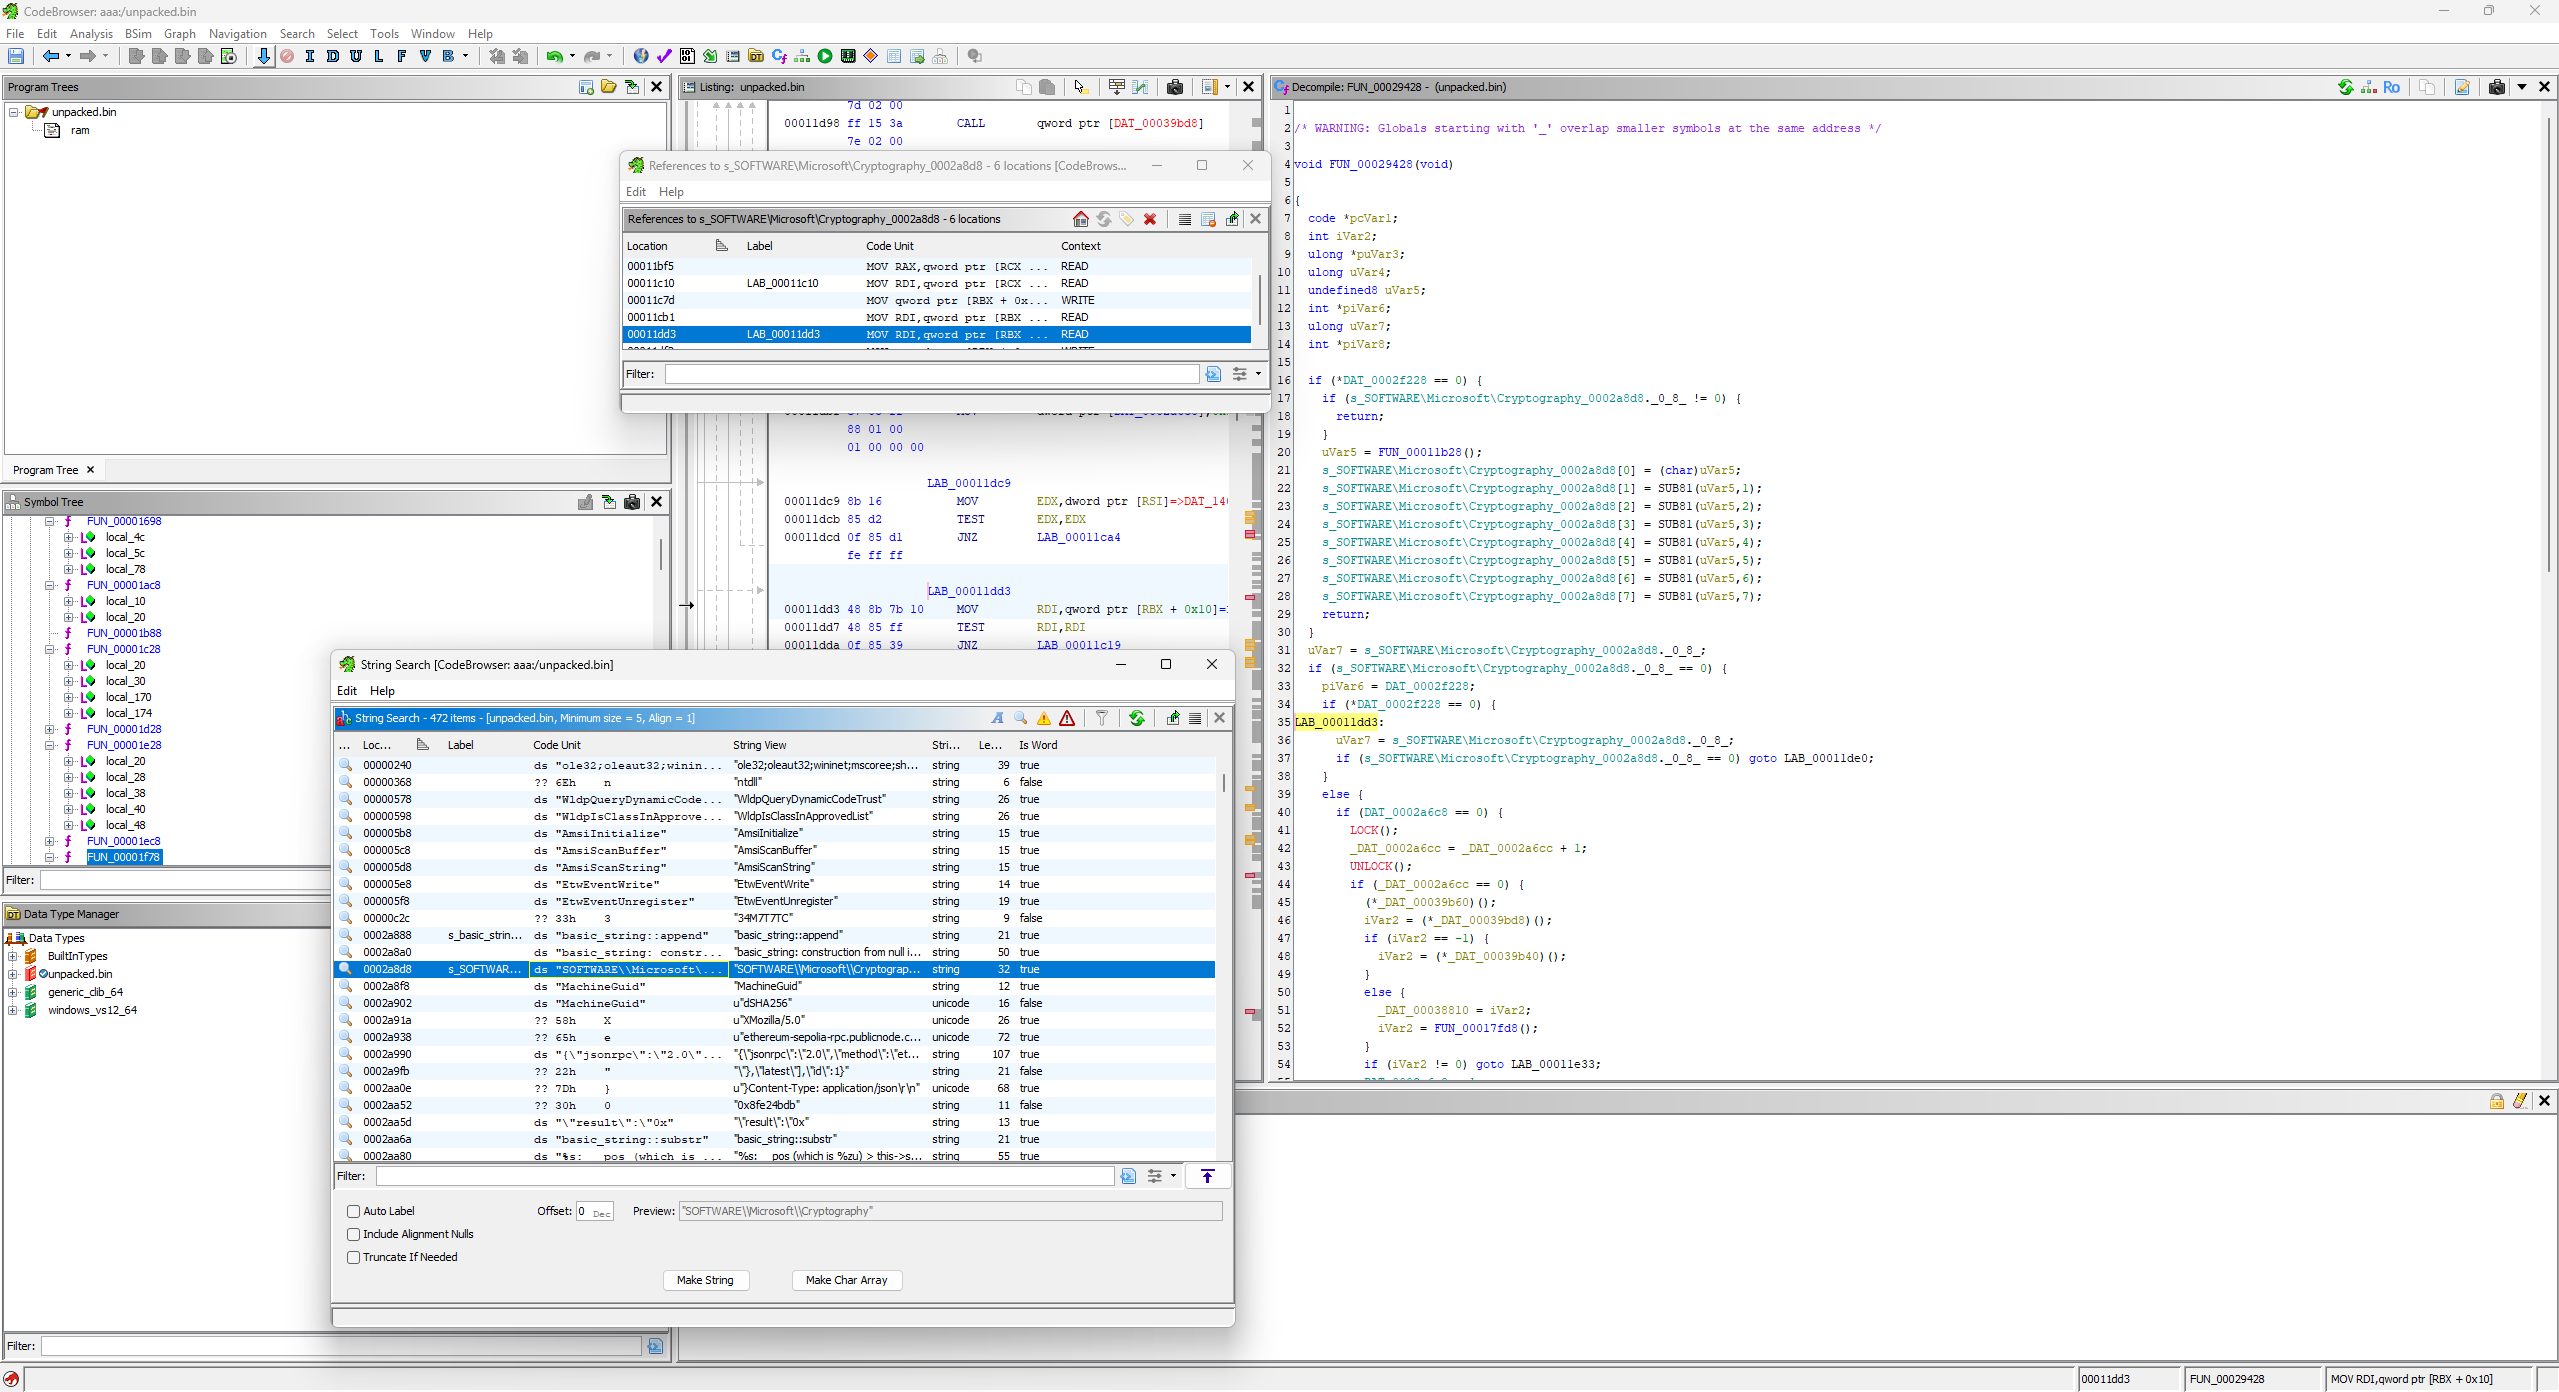Viewport: 2559px width, 1392px height.
Task: Click the padlock icon in bottom panel
Action: tap(2497, 1101)
